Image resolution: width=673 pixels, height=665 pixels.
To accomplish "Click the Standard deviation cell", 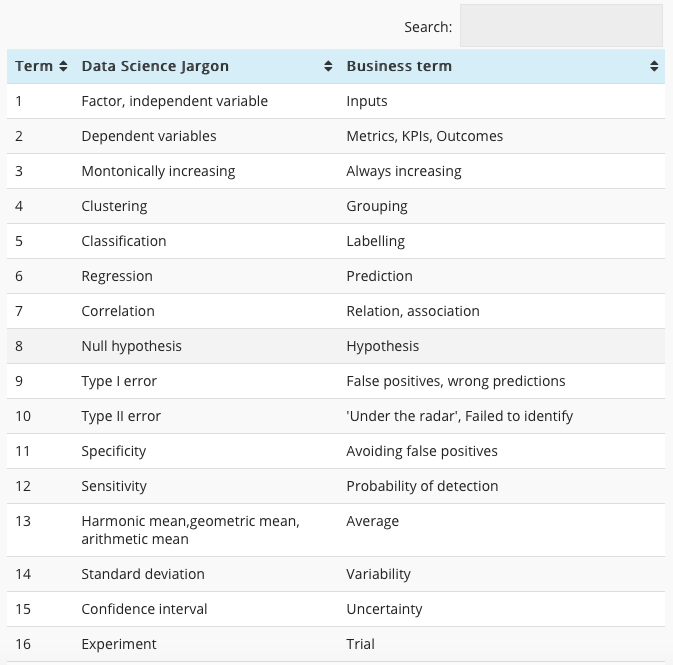I will [x=143, y=574].
